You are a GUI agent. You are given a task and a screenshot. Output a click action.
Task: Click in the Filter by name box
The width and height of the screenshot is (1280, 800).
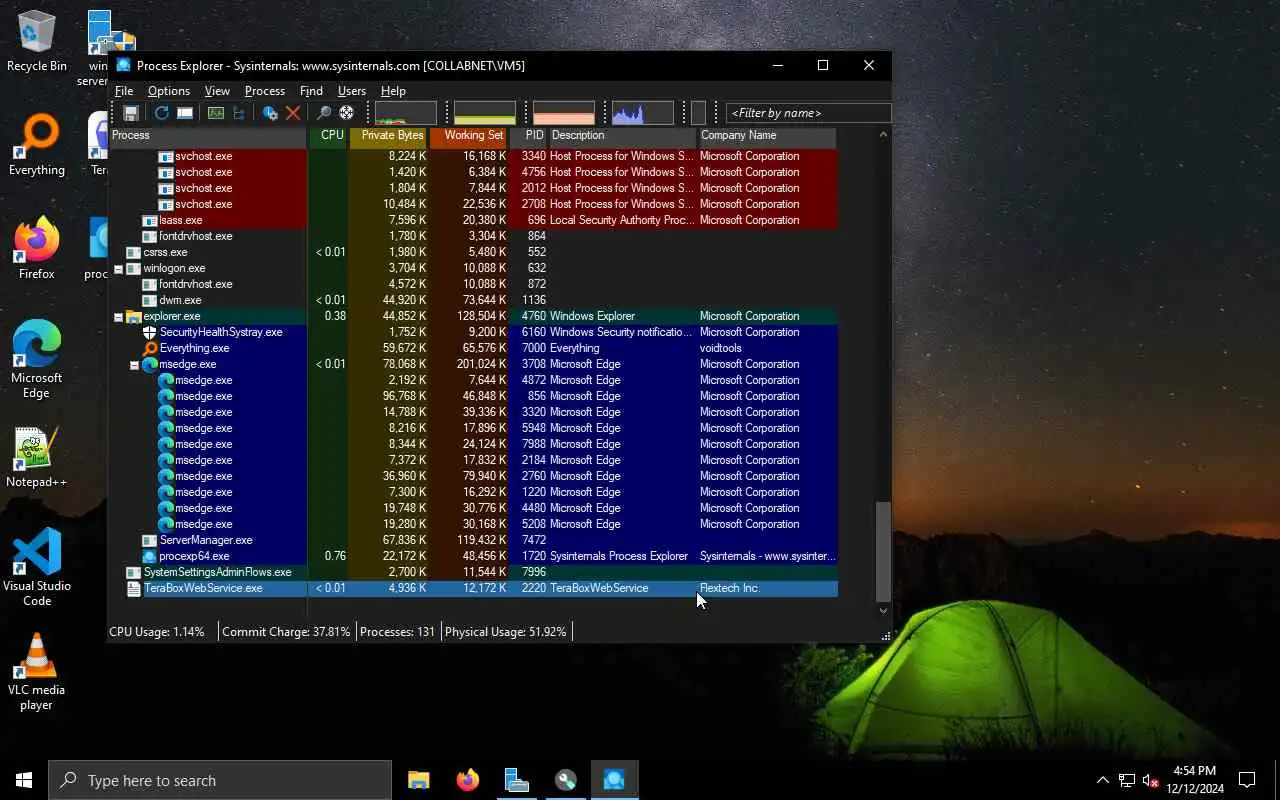click(808, 113)
